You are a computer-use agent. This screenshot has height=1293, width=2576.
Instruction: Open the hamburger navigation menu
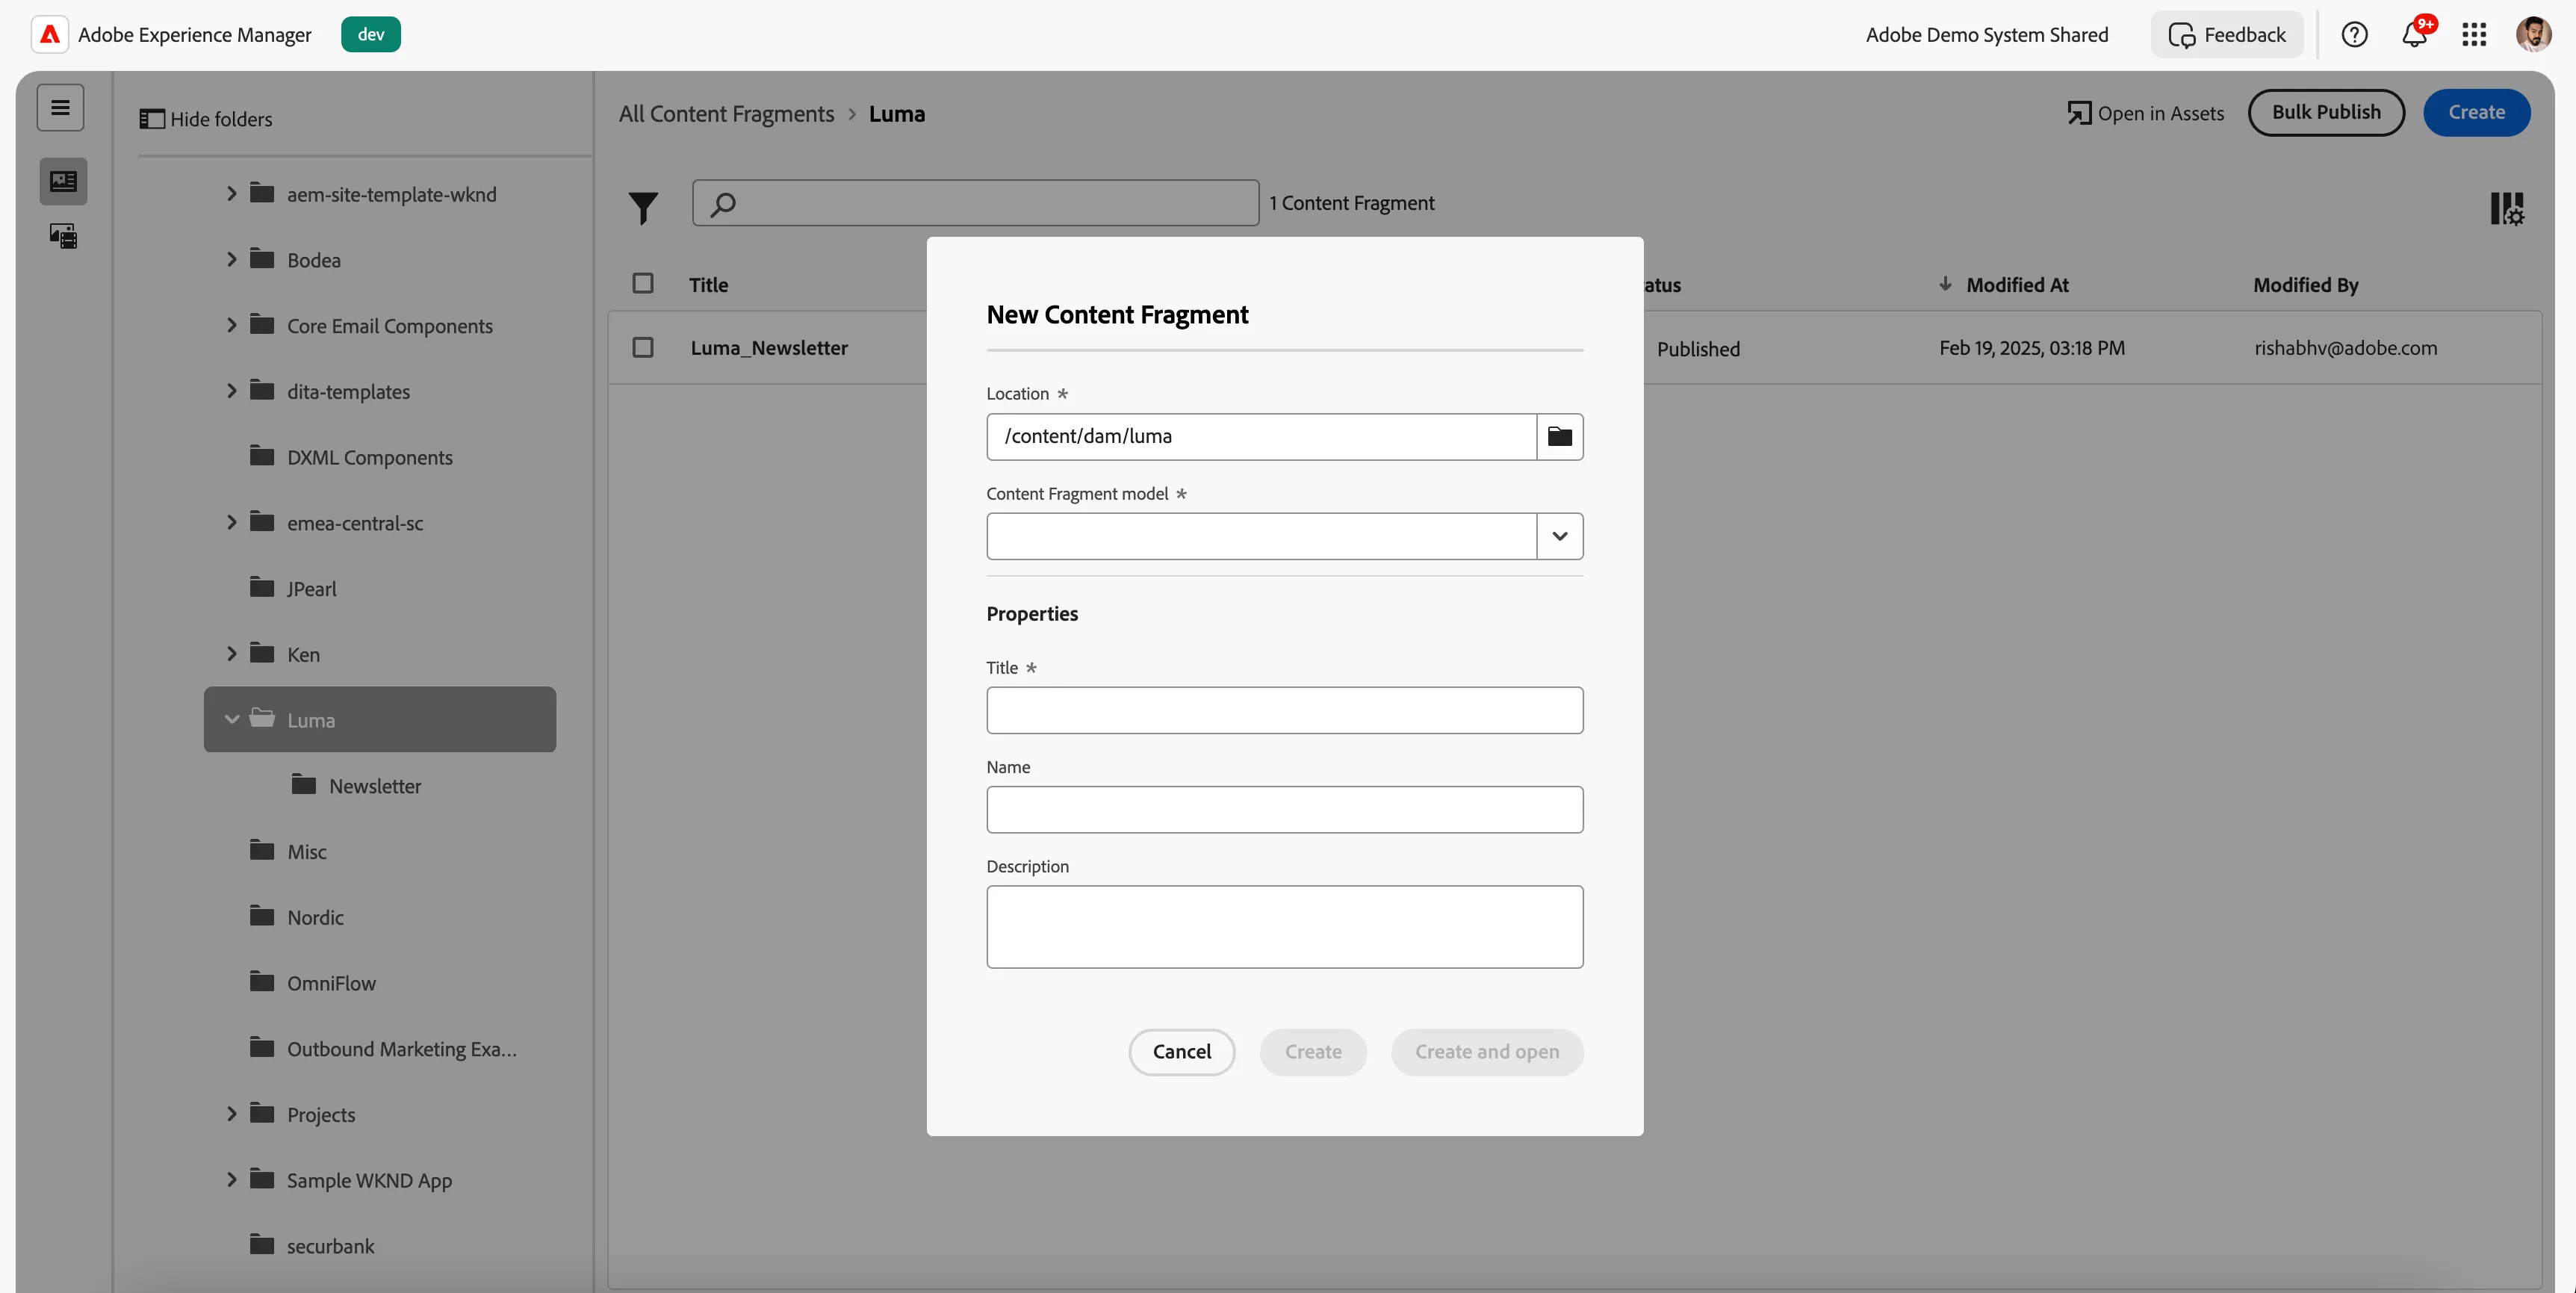pos(61,107)
